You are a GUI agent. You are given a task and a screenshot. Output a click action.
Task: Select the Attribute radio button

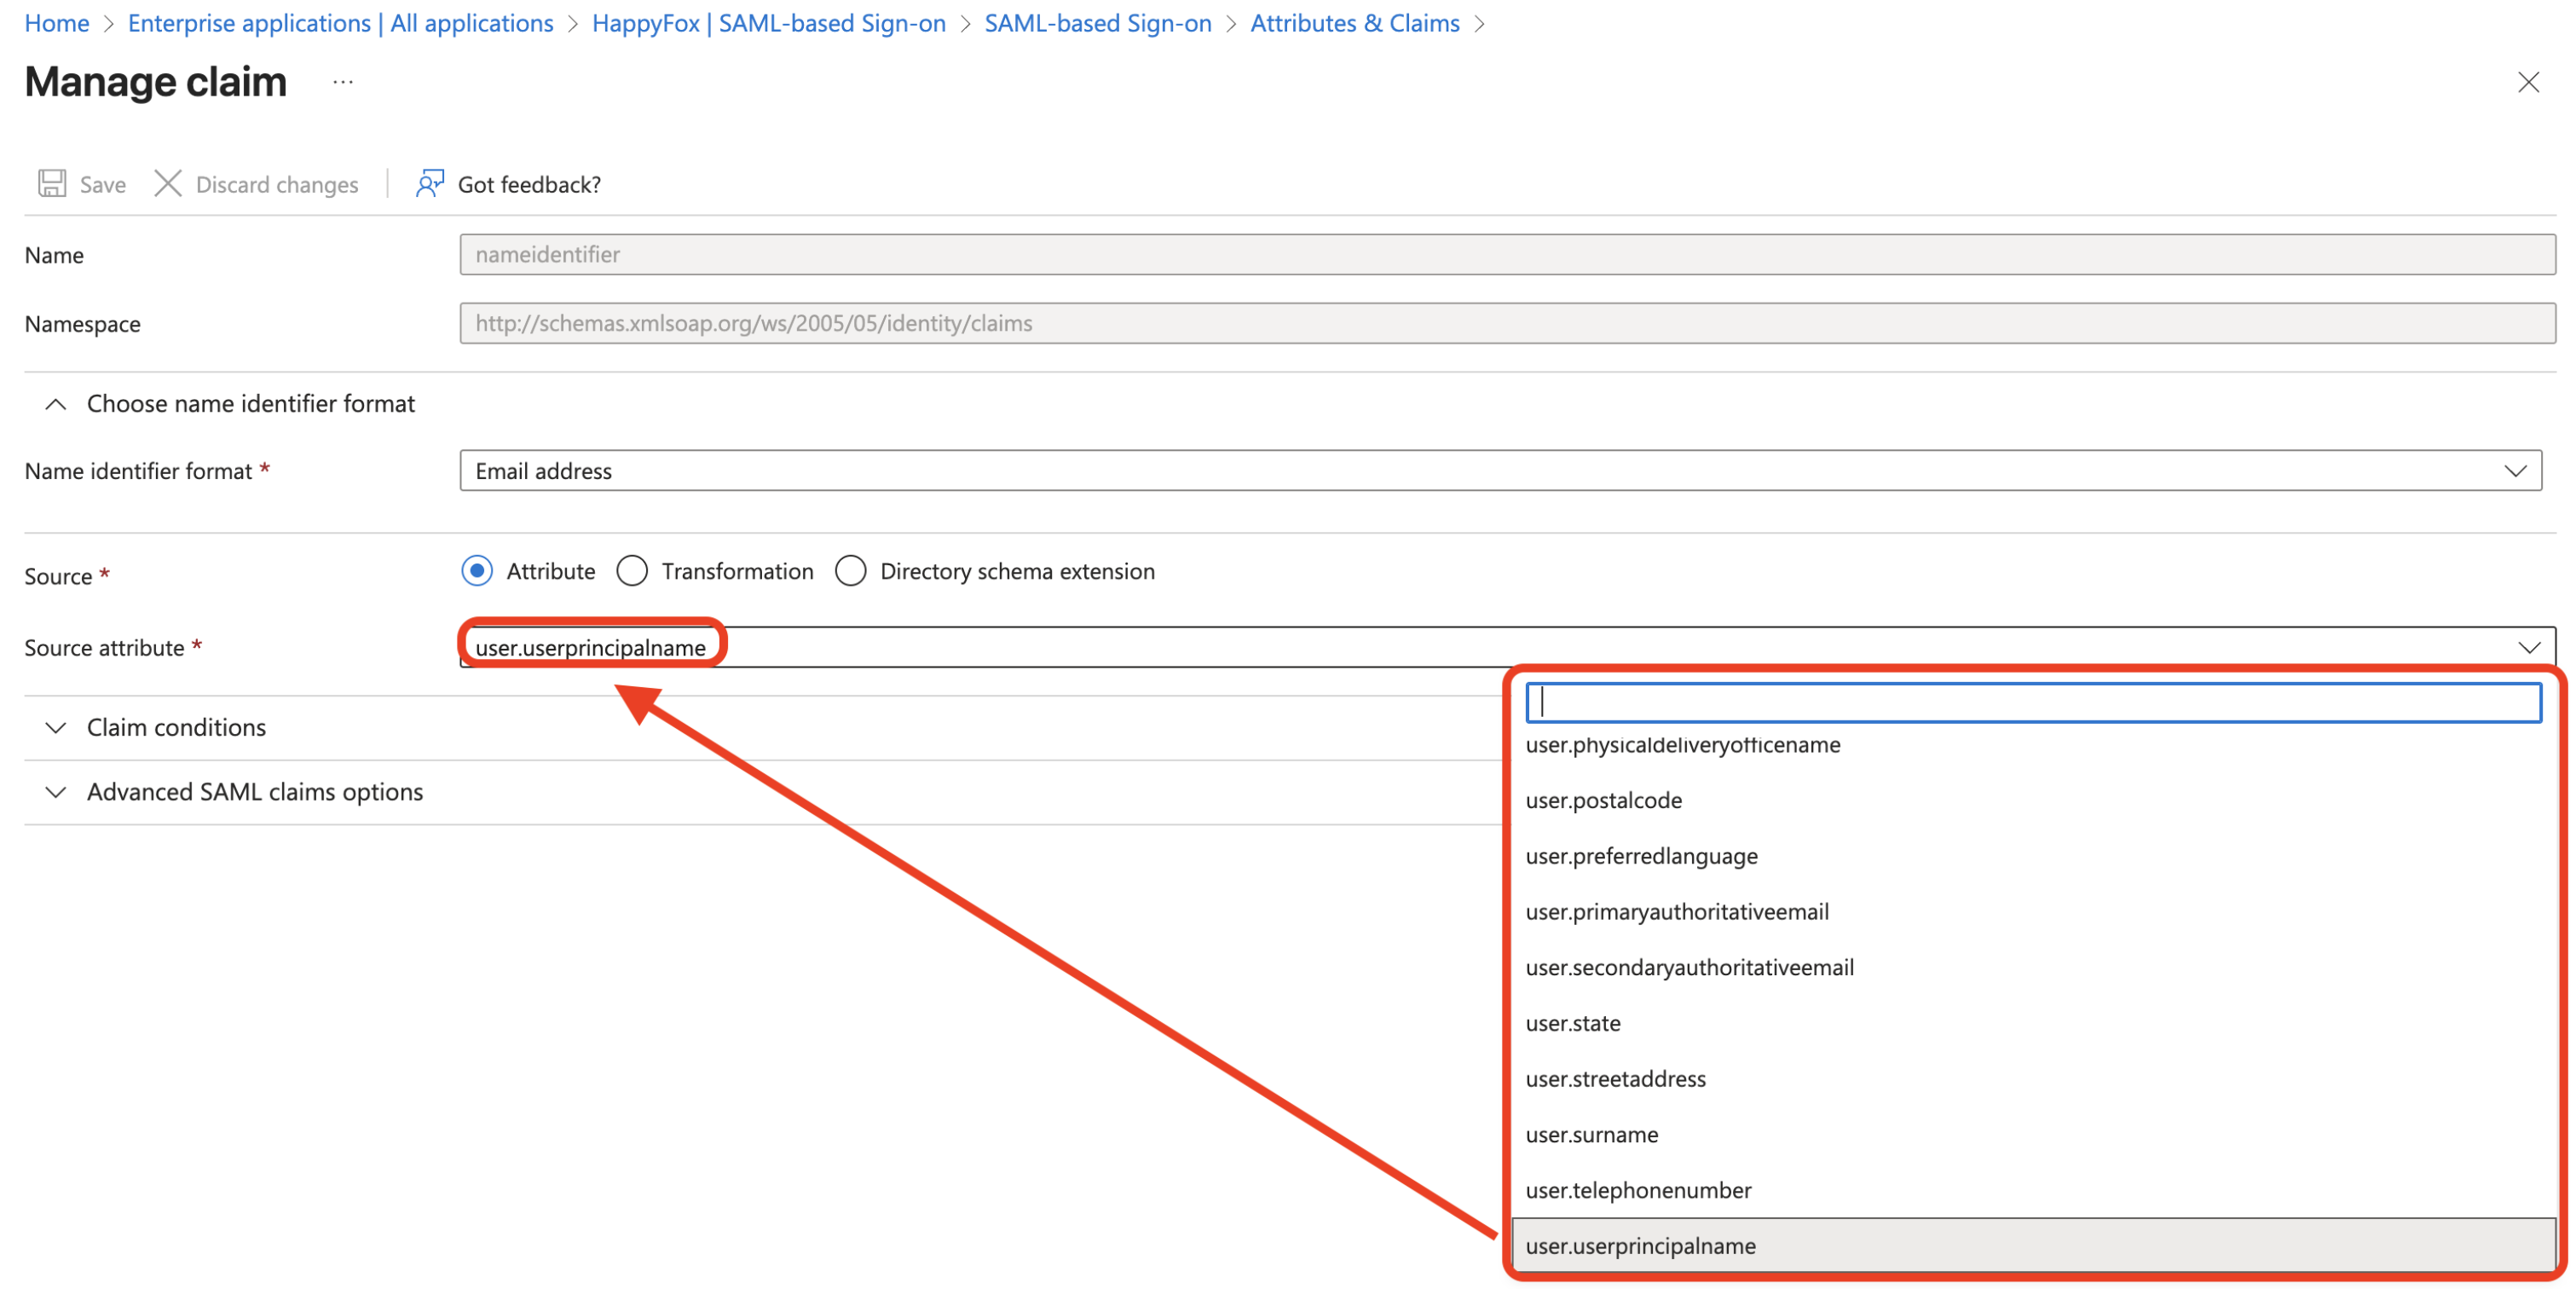[x=477, y=571]
